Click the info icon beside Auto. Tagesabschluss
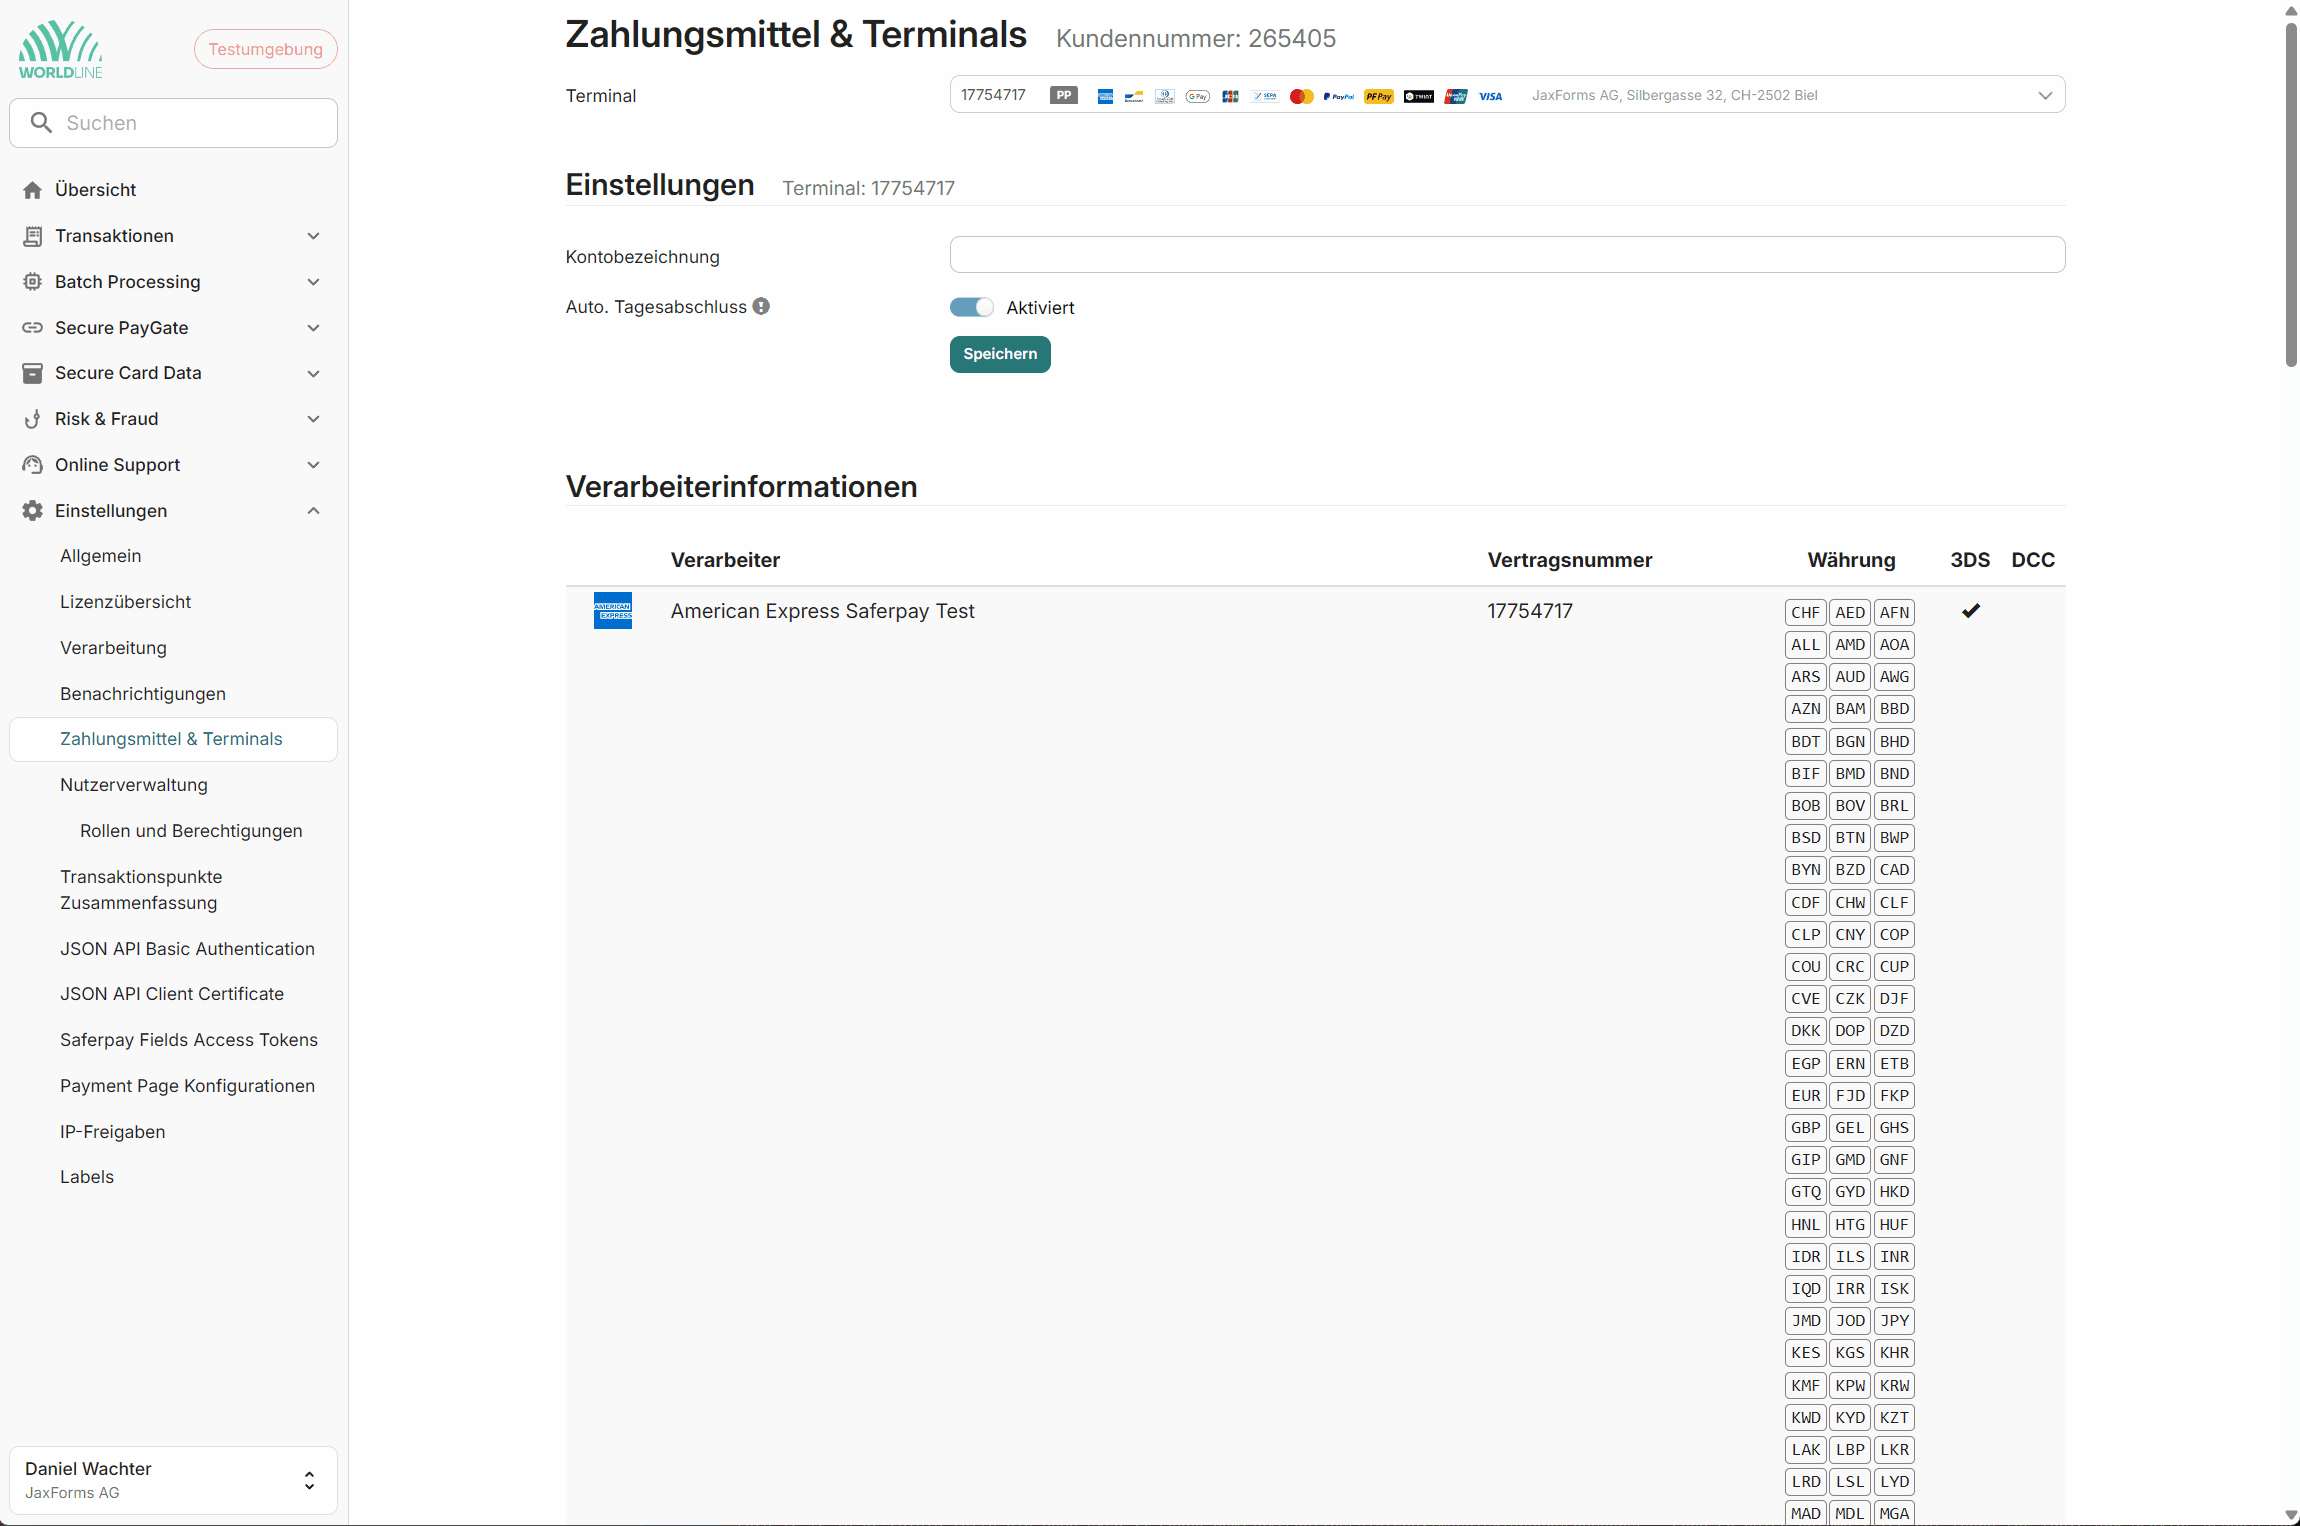The image size is (2300, 1526). click(x=761, y=307)
